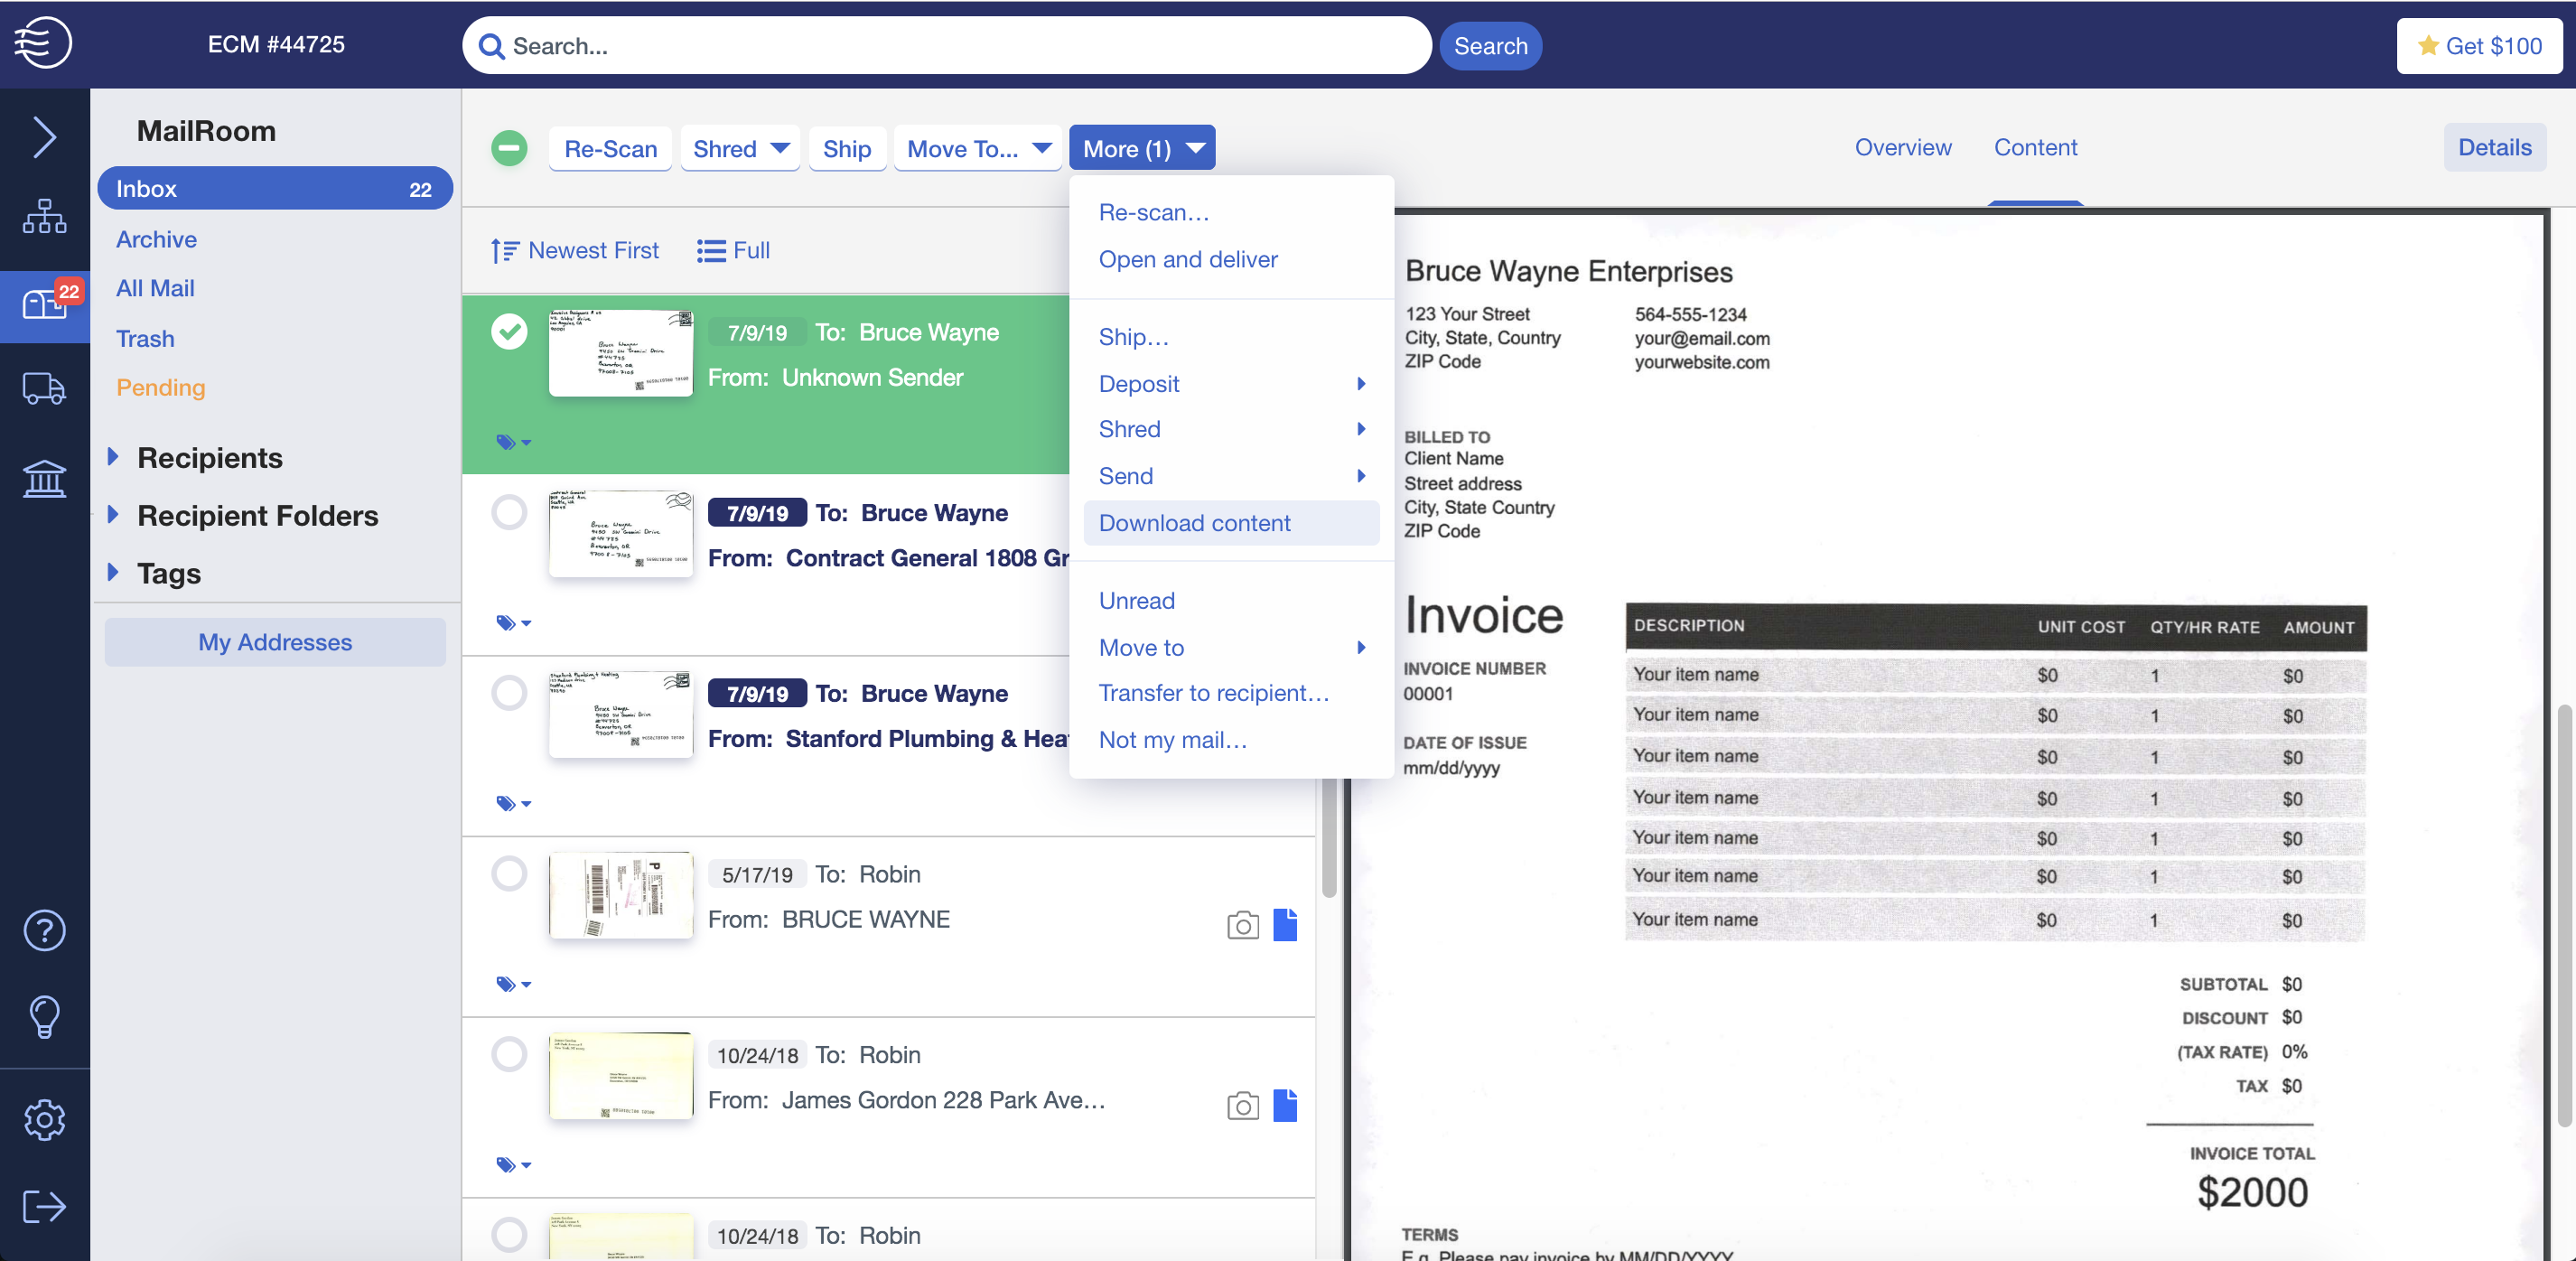The image size is (2576, 1261).
Task: Open the Deposit submenu
Action: pyautogui.click(x=1232, y=384)
